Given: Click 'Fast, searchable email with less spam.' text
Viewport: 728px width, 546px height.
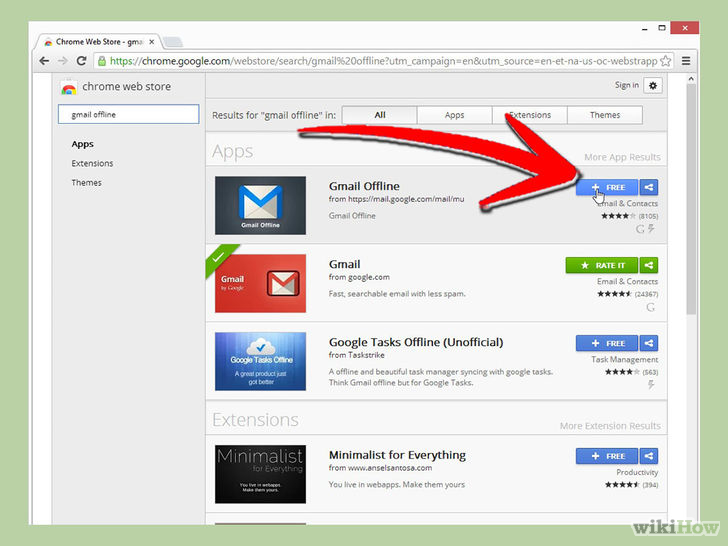Looking at the screenshot, I should pyautogui.click(x=397, y=294).
